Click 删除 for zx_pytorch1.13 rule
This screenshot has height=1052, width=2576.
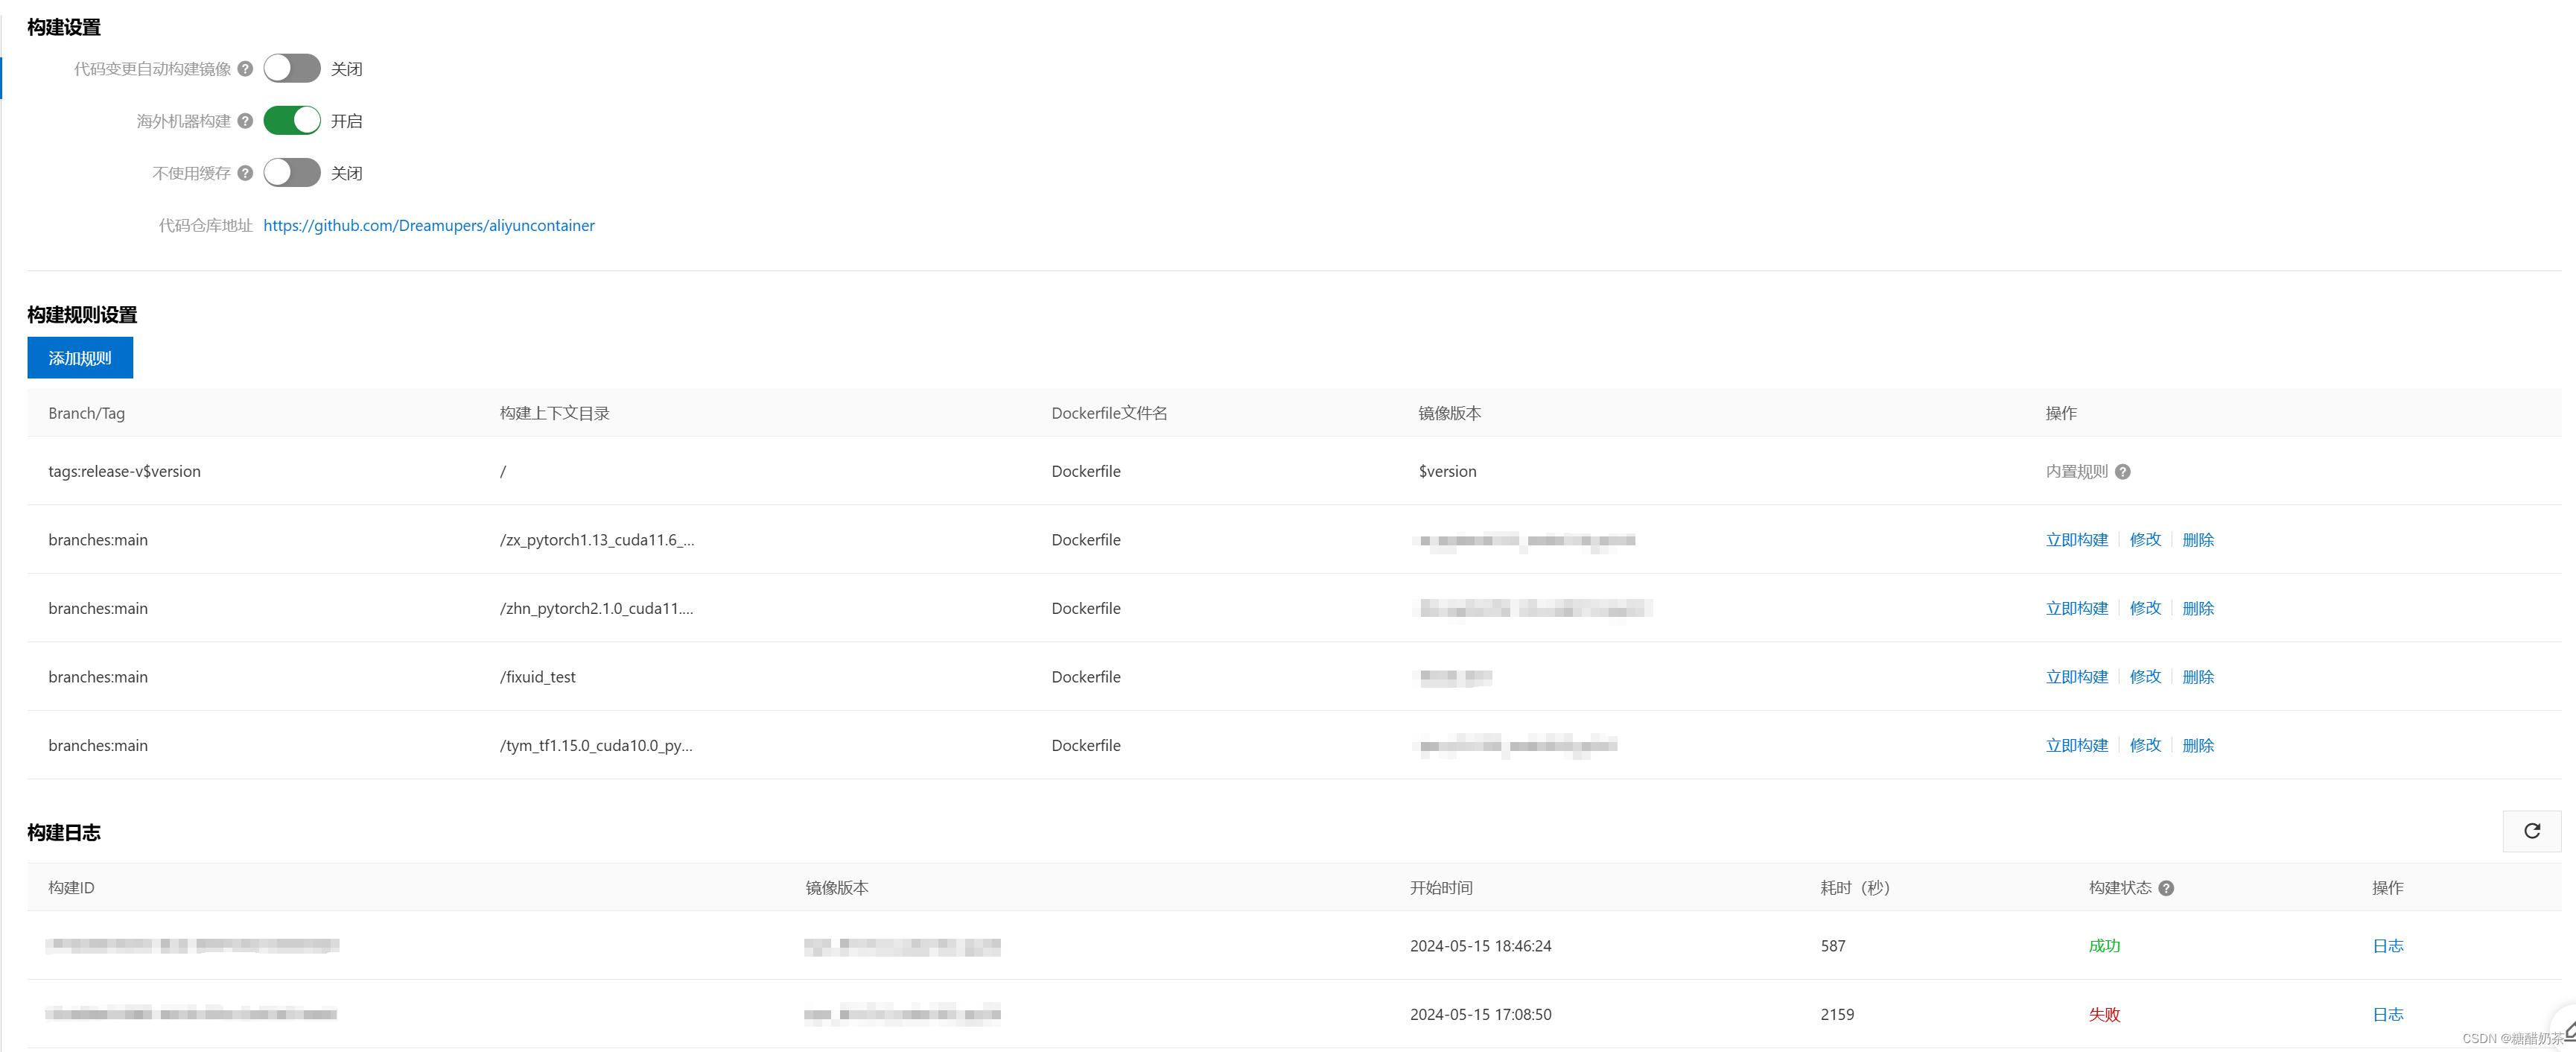pyautogui.click(x=2198, y=540)
